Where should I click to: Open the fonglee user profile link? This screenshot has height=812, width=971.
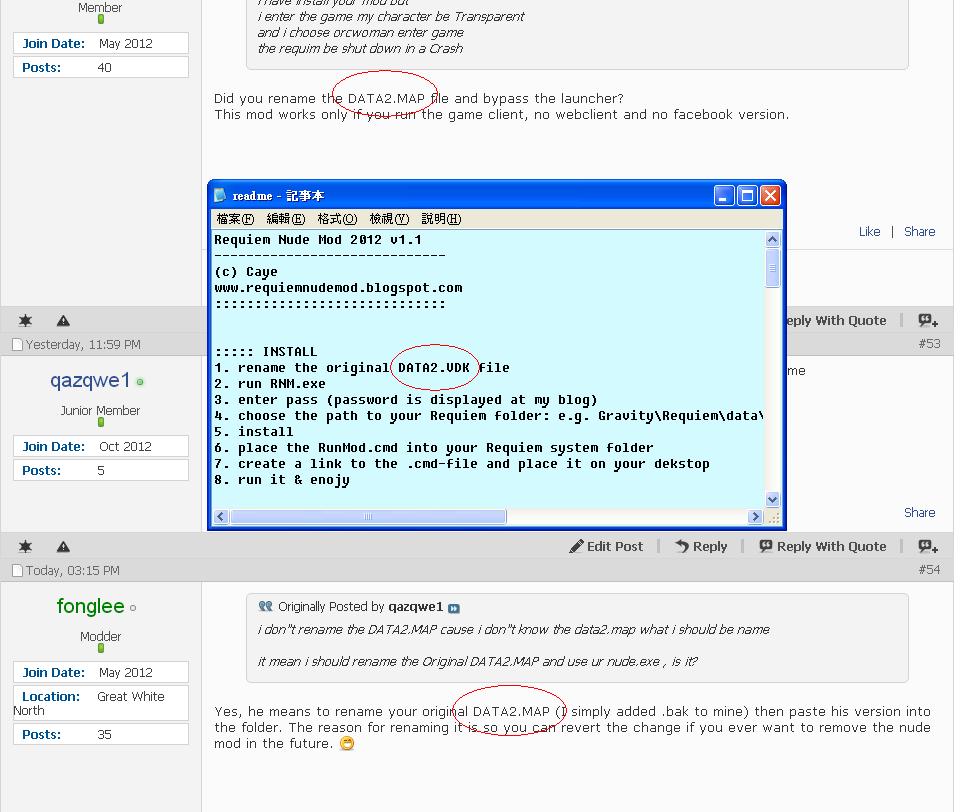[x=90, y=606]
